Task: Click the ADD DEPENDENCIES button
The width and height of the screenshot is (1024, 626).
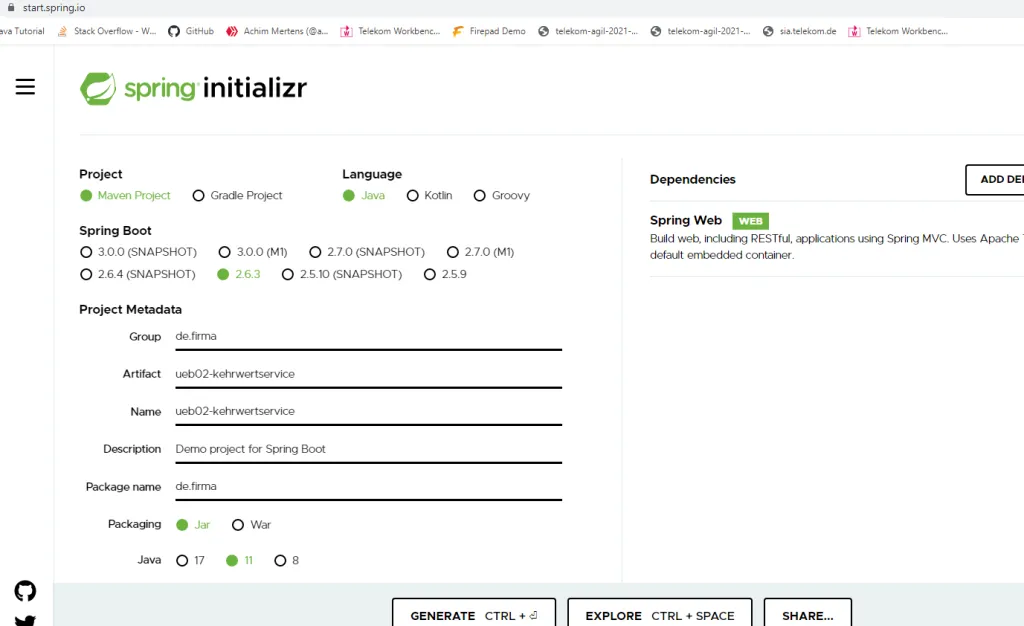Action: click(x=995, y=180)
